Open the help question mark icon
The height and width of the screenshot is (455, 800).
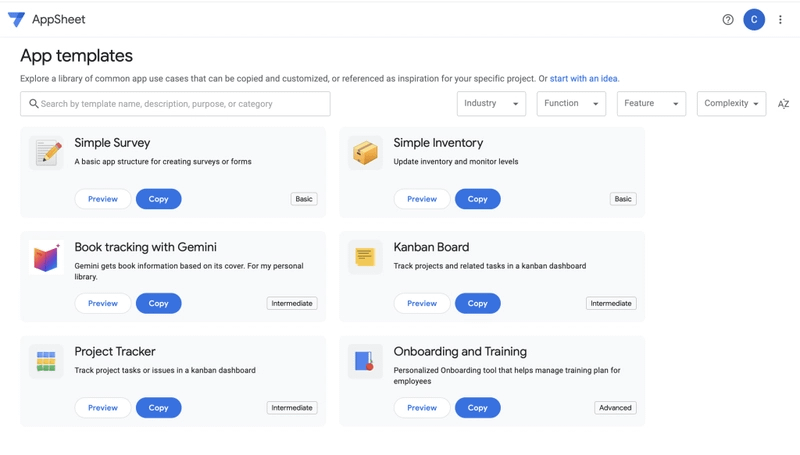[728, 19]
